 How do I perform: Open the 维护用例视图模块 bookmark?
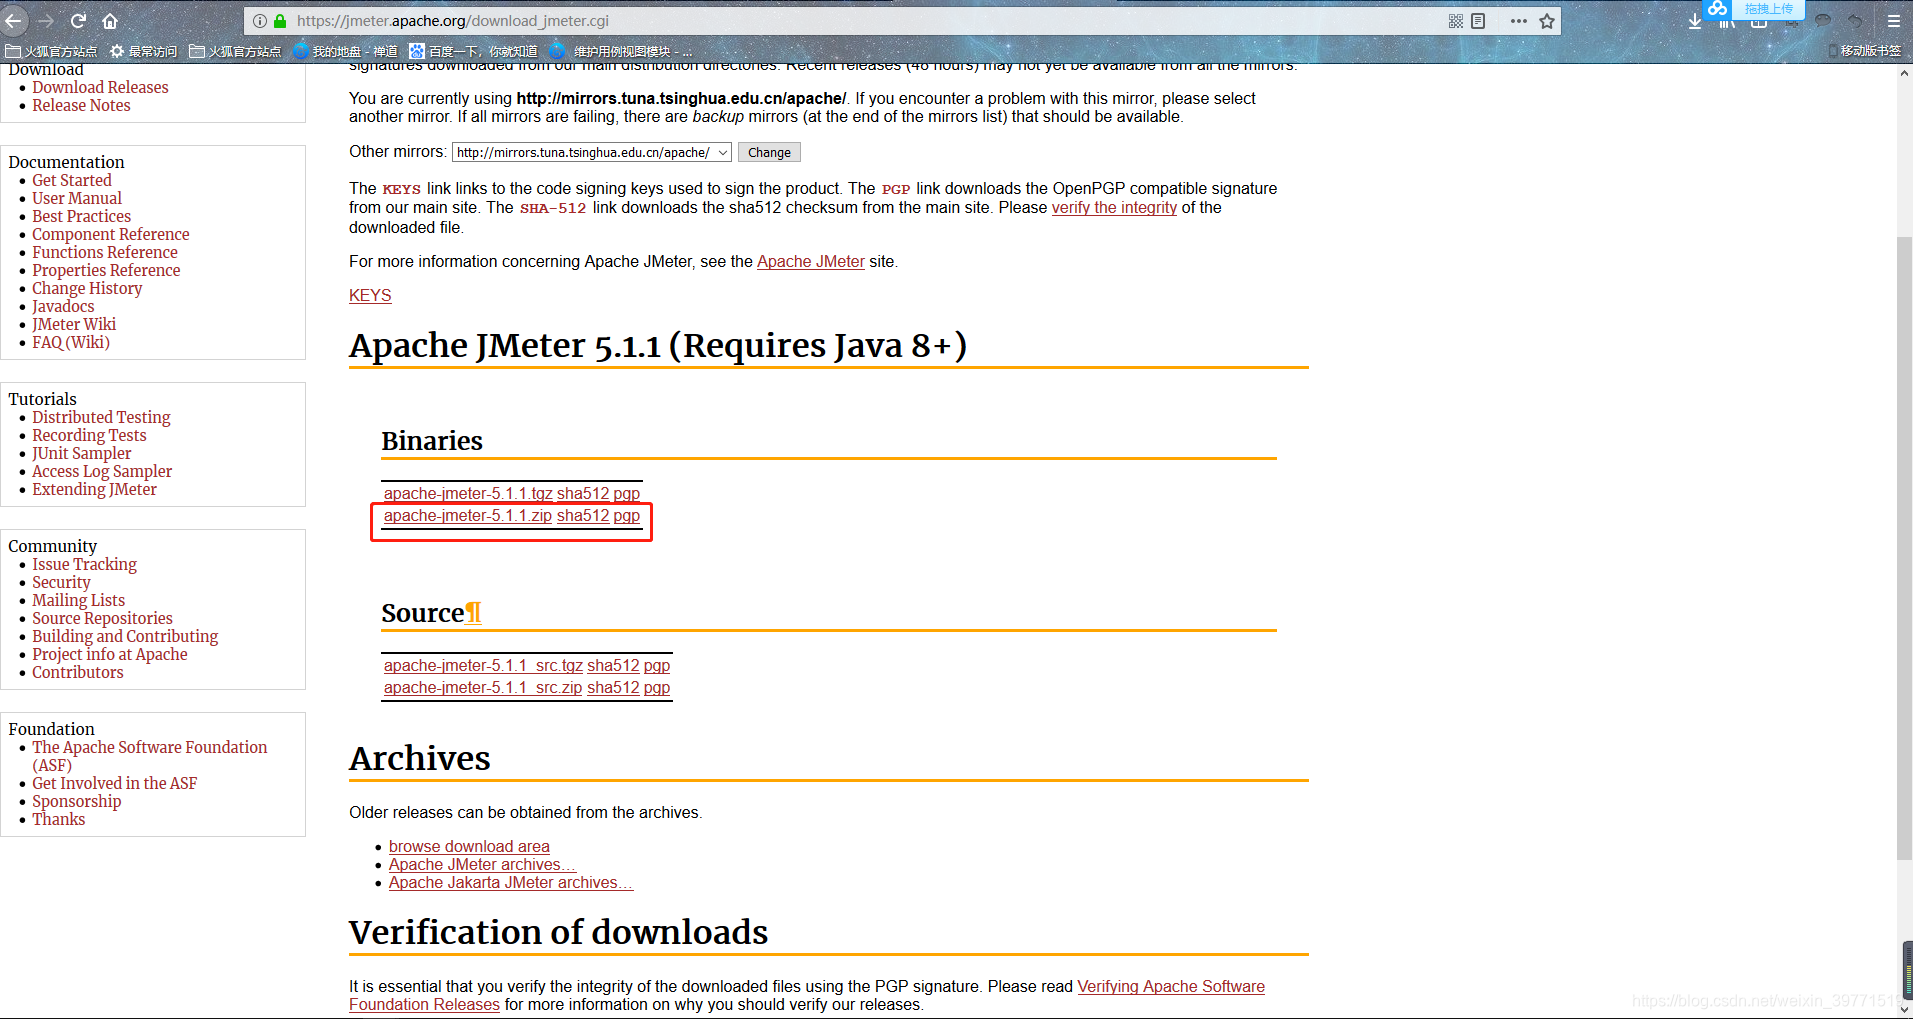pyautogui.click(x=621, y=51)
